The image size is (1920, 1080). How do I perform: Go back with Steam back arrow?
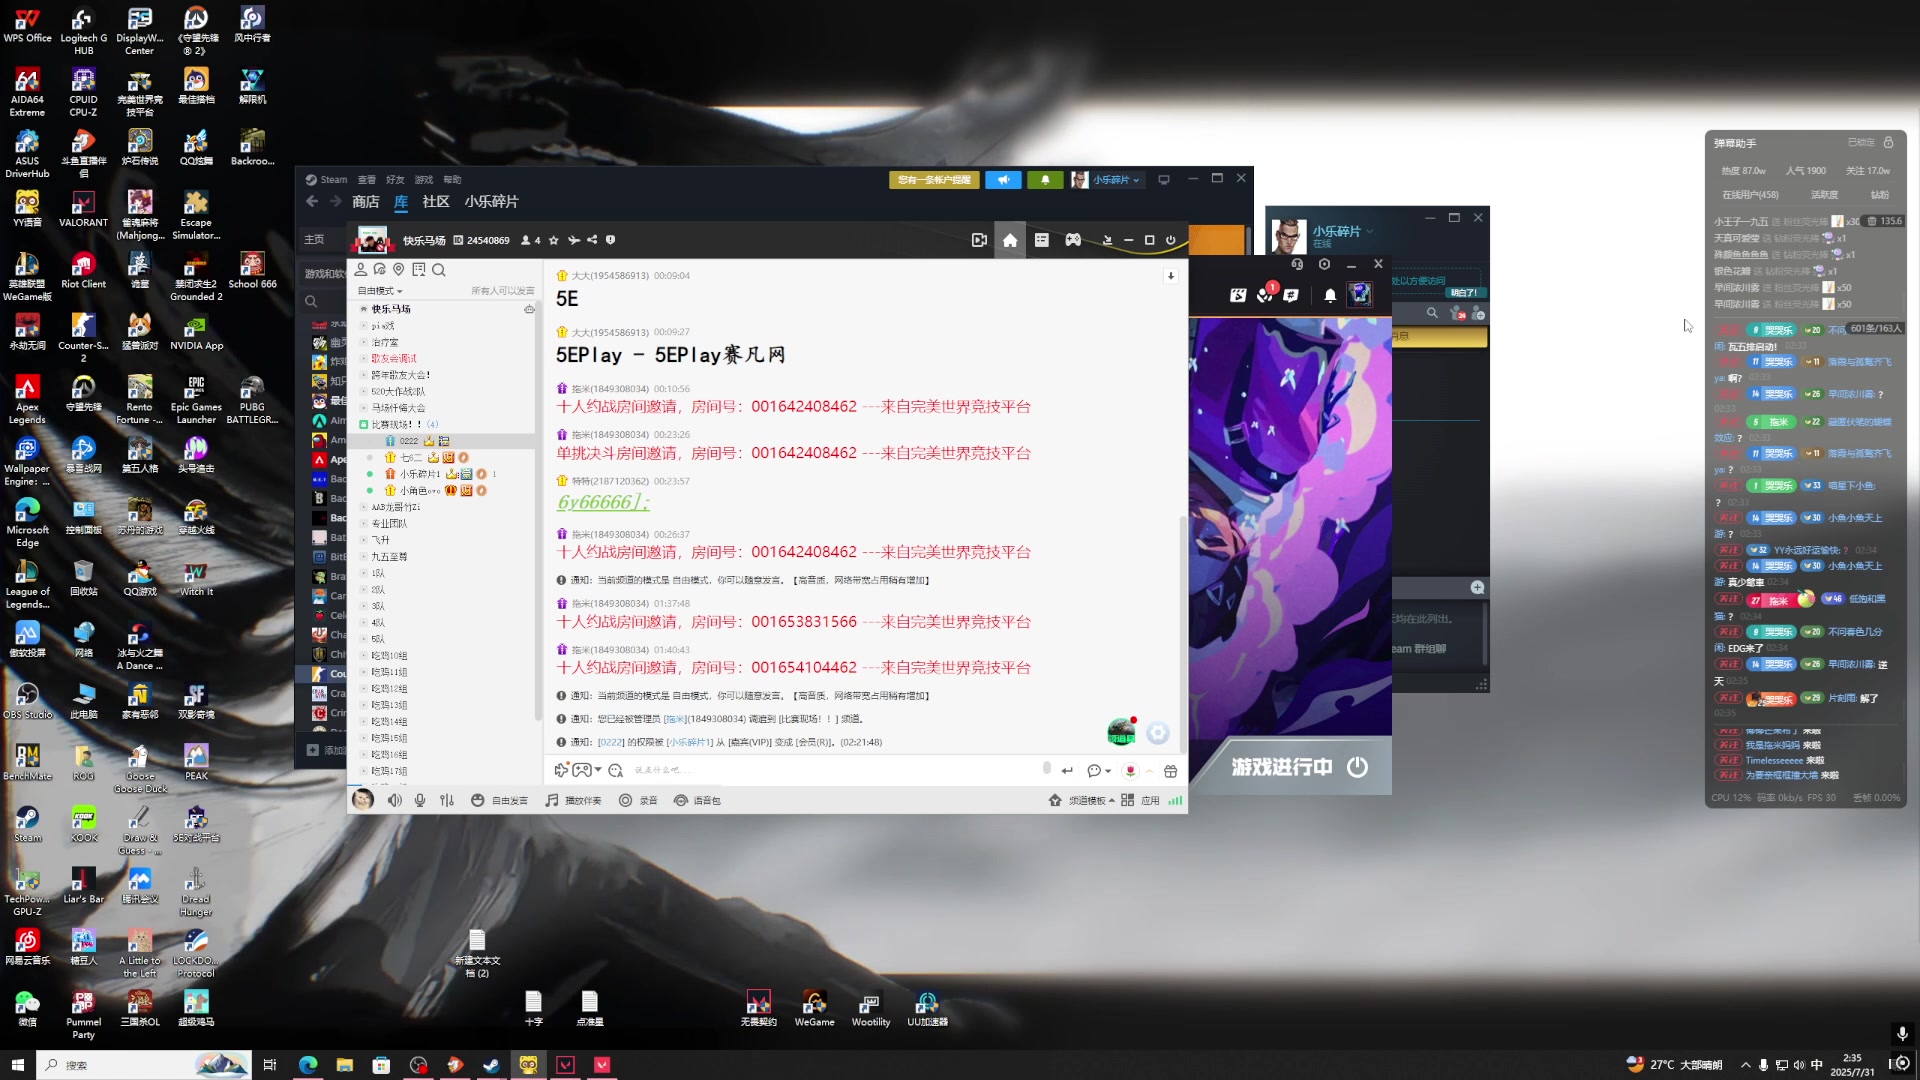(x=312, y=202)
